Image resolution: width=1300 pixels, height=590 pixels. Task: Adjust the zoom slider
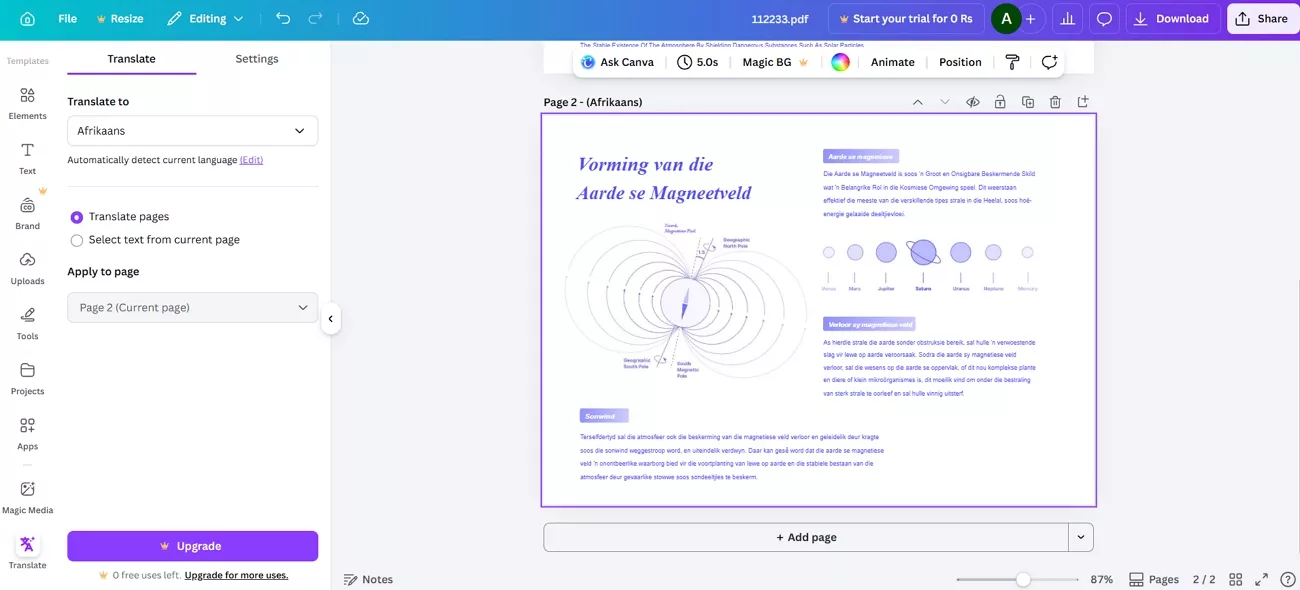(1022, 578)
